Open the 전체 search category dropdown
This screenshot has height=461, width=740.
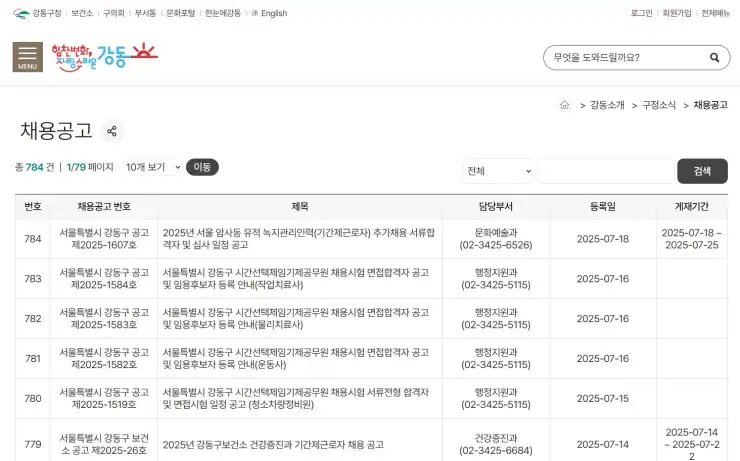[x=499, y=171]
